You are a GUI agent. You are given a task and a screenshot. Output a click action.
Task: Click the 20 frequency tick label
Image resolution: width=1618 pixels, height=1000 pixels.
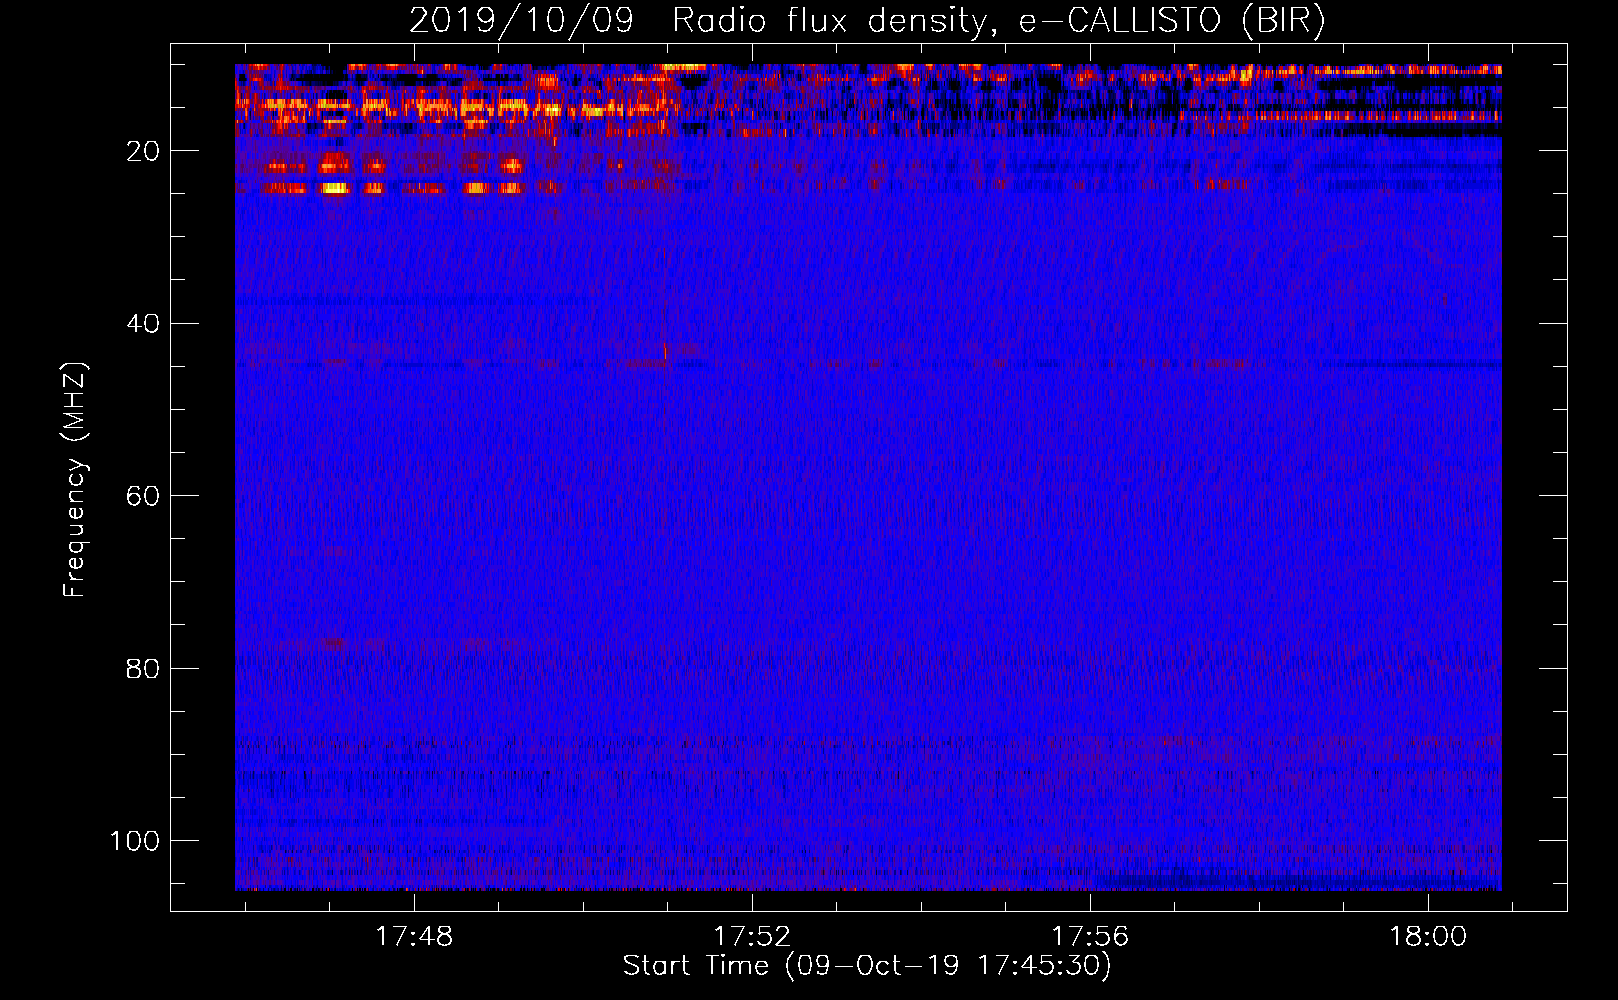pyautogui.click(x=143, y=151)
